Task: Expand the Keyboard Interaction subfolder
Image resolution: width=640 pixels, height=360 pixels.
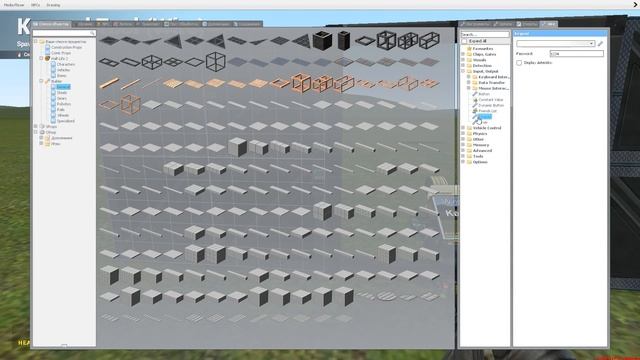Action: 469,77
